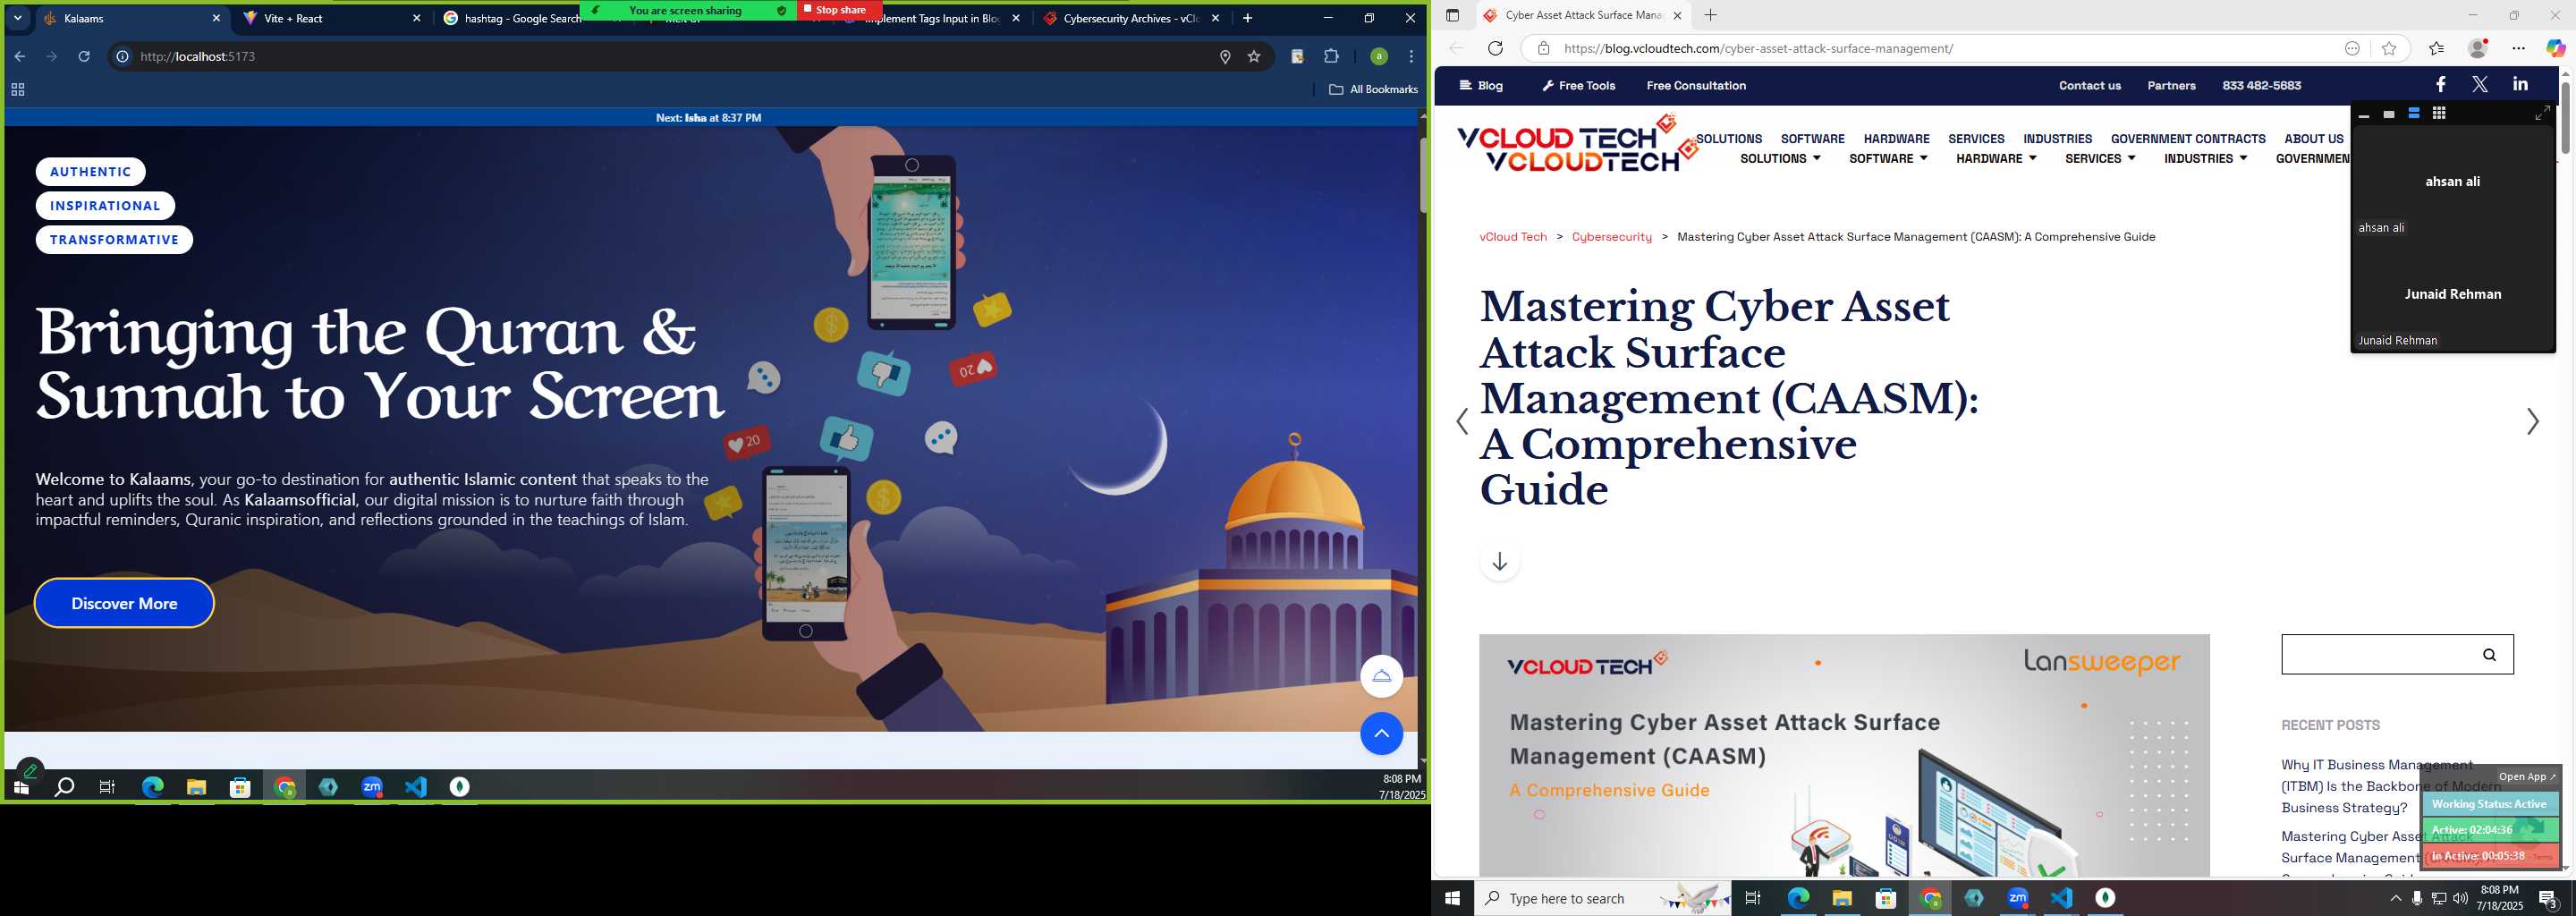Open Chrome tab search dropdown arrow

17,18
